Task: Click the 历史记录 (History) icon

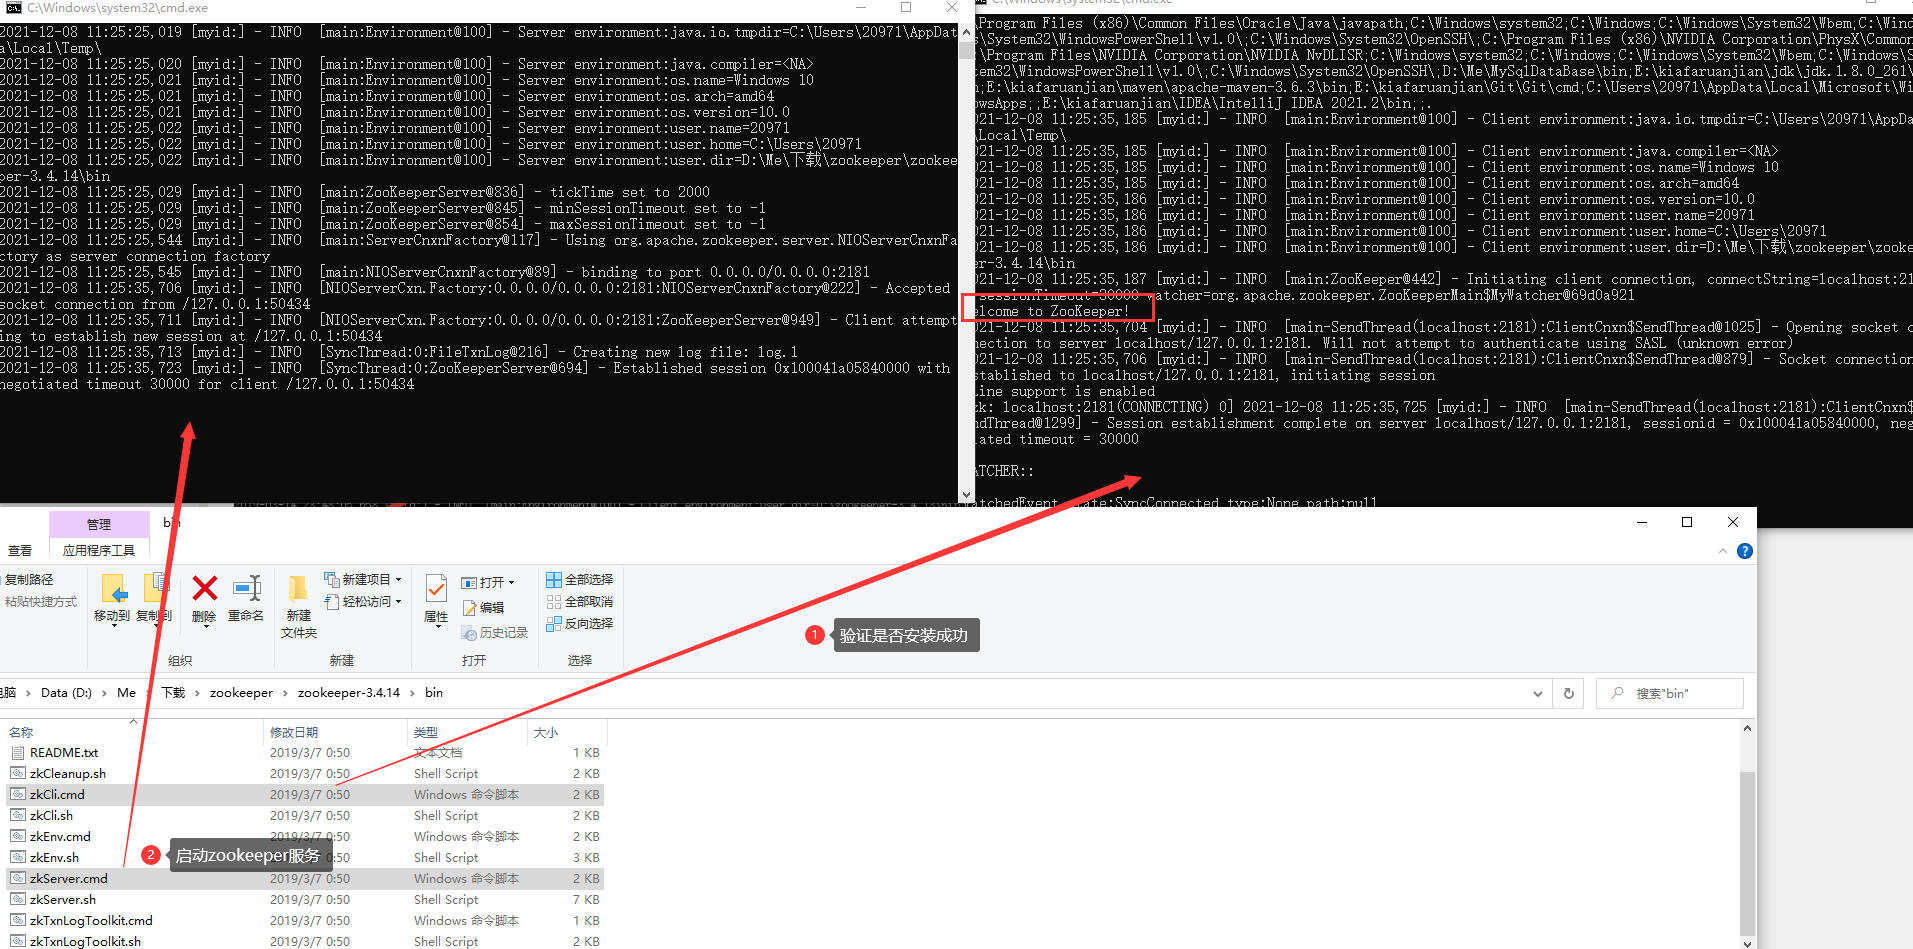Action: 494,632
